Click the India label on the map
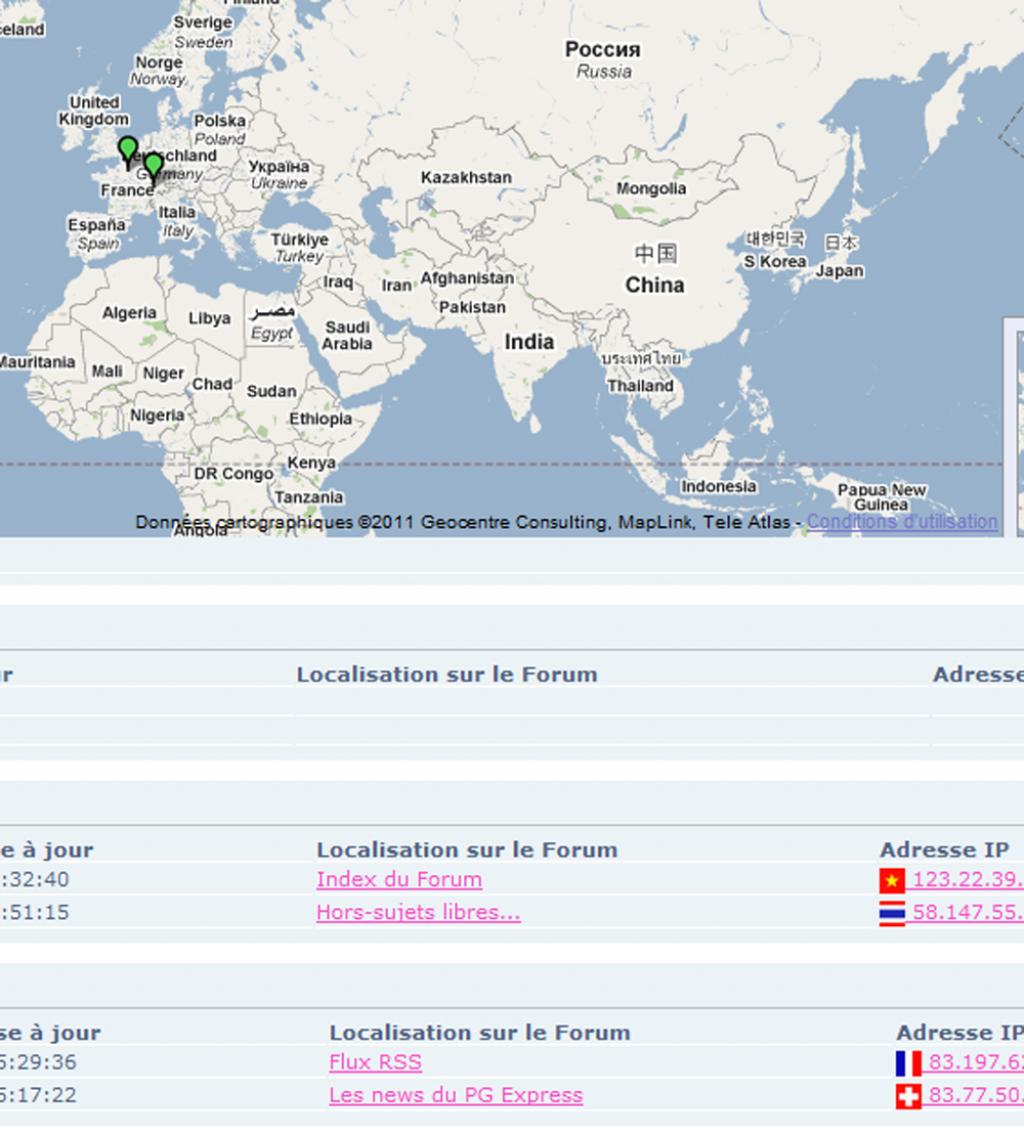The image size is (1024, 1135). (529, 342)
